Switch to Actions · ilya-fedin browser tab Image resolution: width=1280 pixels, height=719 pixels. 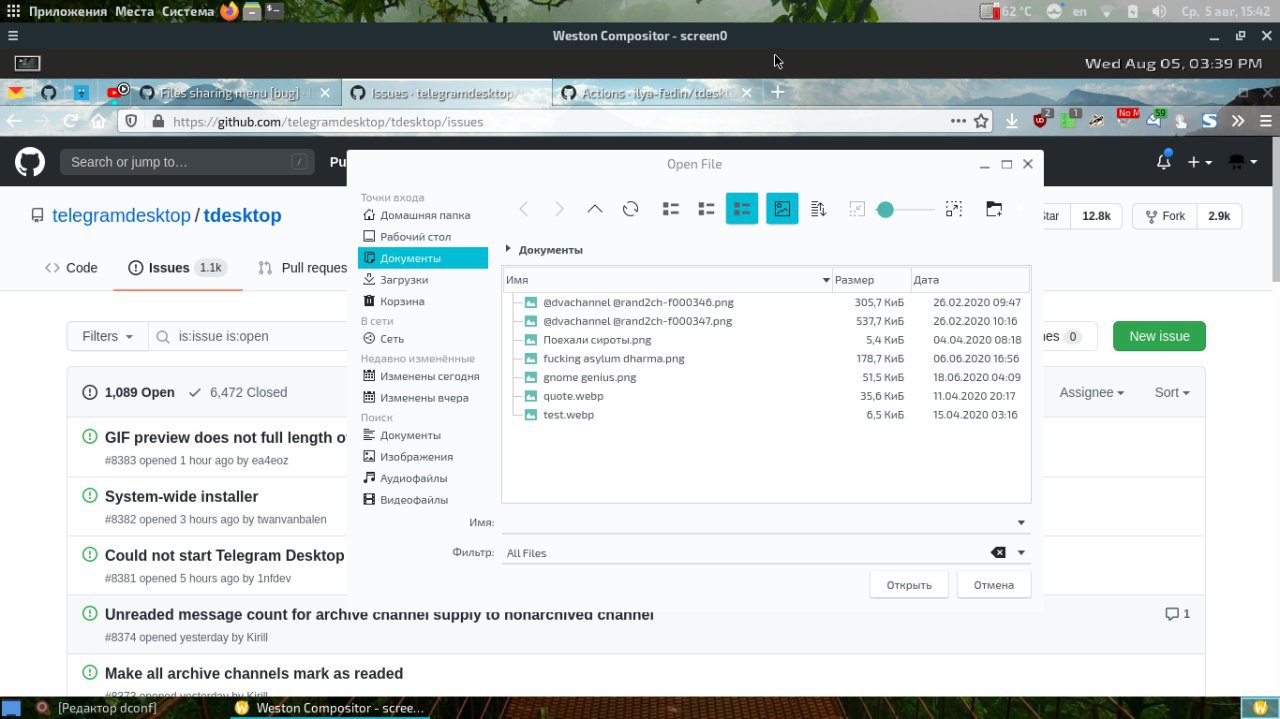(655, 93)
